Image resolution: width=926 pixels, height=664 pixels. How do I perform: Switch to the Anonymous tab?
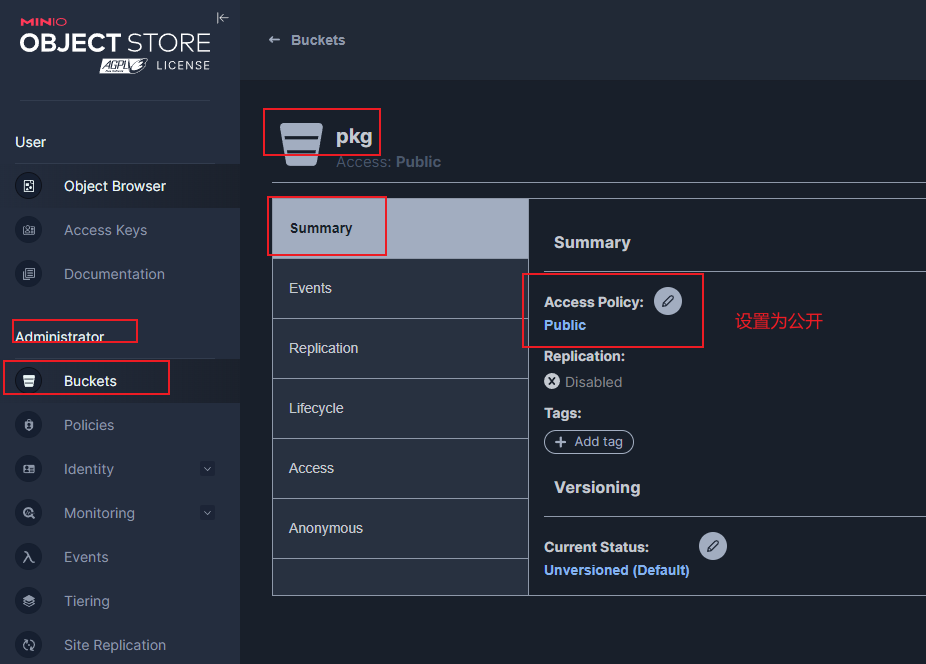(x=326, y=528)
